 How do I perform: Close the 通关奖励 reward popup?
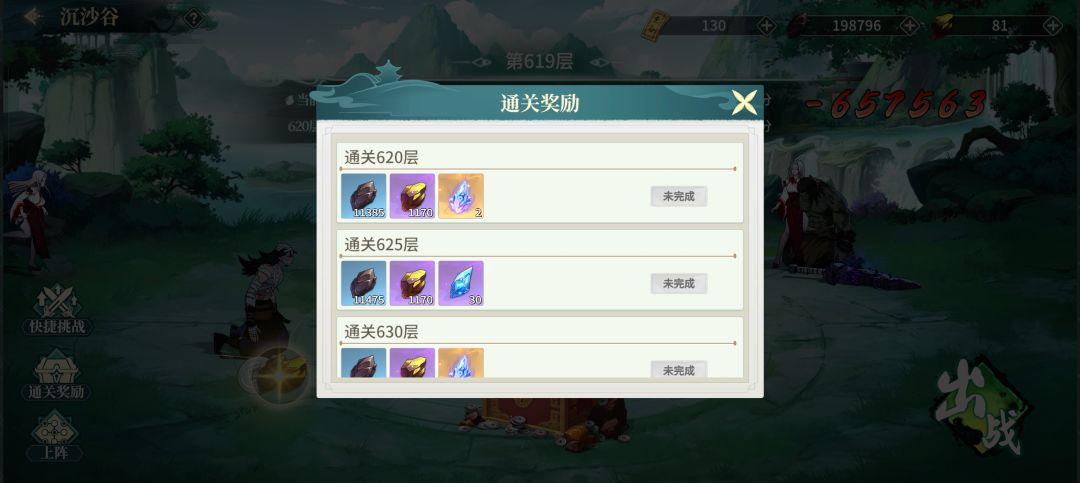click(x=745, y=103)
